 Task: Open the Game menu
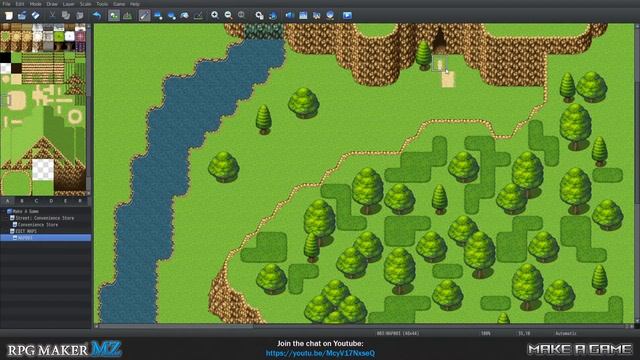click(119, 4)
